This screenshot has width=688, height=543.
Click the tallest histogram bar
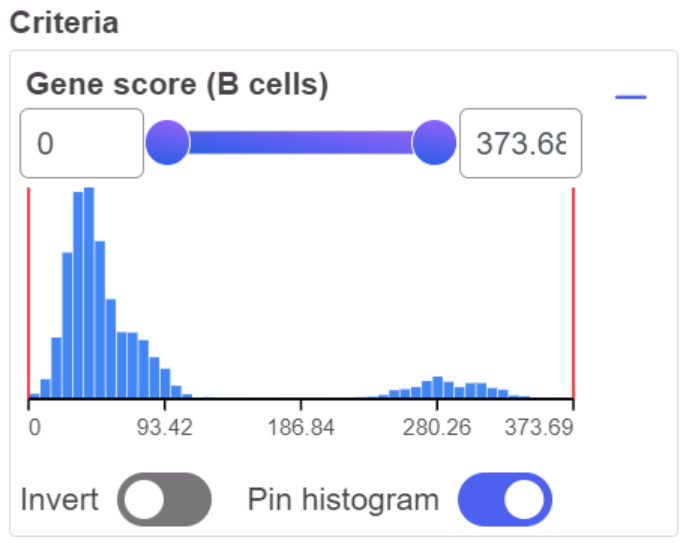pos(89,293)
